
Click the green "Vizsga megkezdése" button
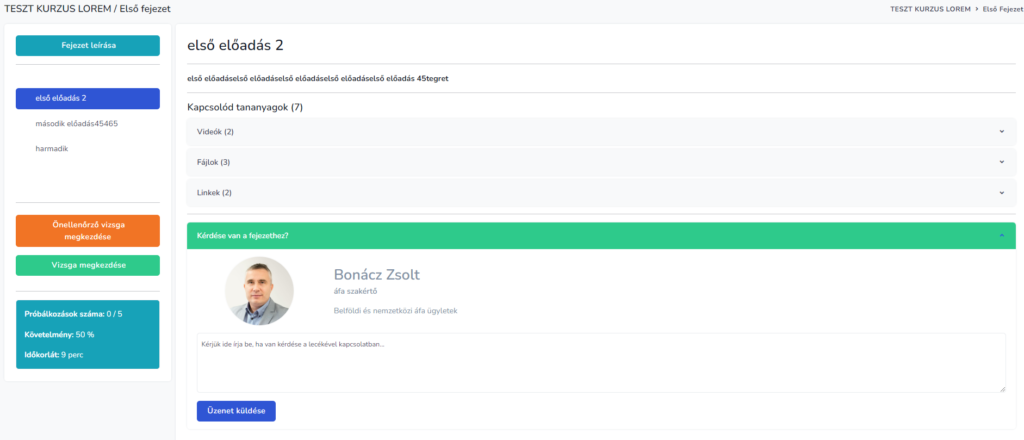click(x=88, y=265)
